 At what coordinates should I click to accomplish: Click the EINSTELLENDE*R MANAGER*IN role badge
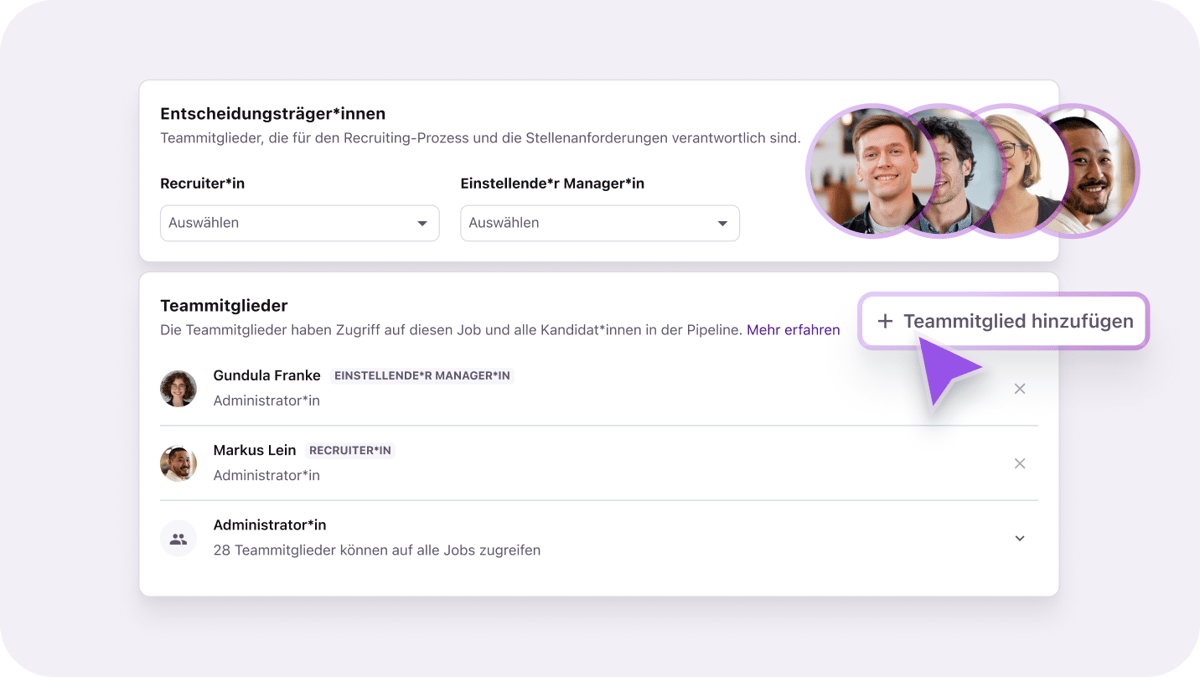coord(422,376)
